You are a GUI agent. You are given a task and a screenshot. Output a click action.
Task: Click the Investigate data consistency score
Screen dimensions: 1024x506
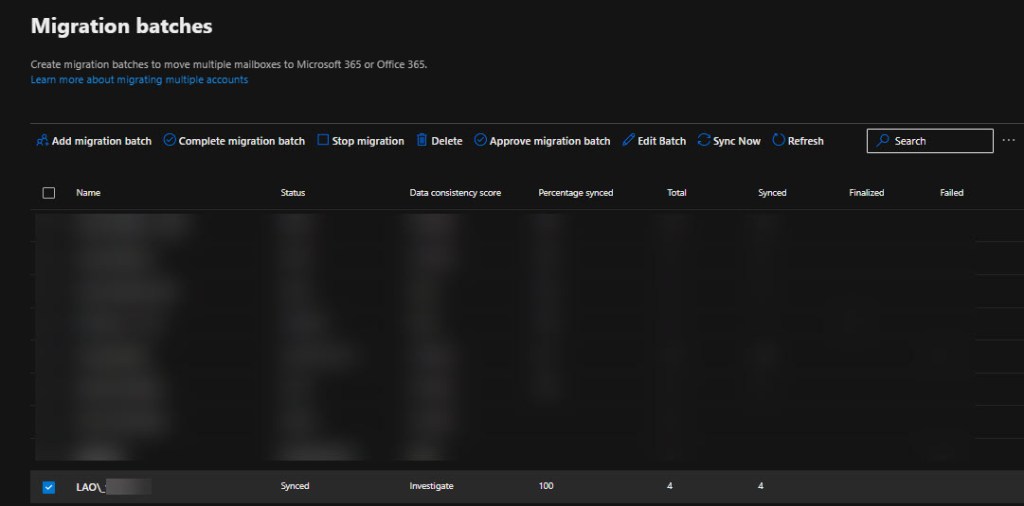(431, 487)
